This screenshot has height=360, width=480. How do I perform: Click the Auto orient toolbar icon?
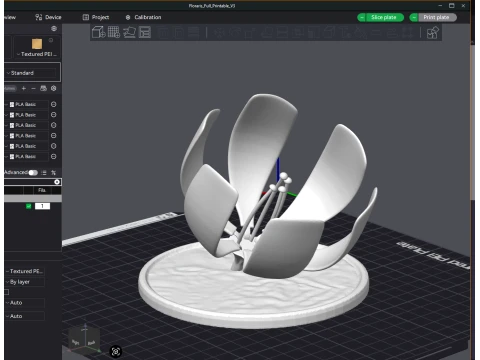tap(129, 32)
